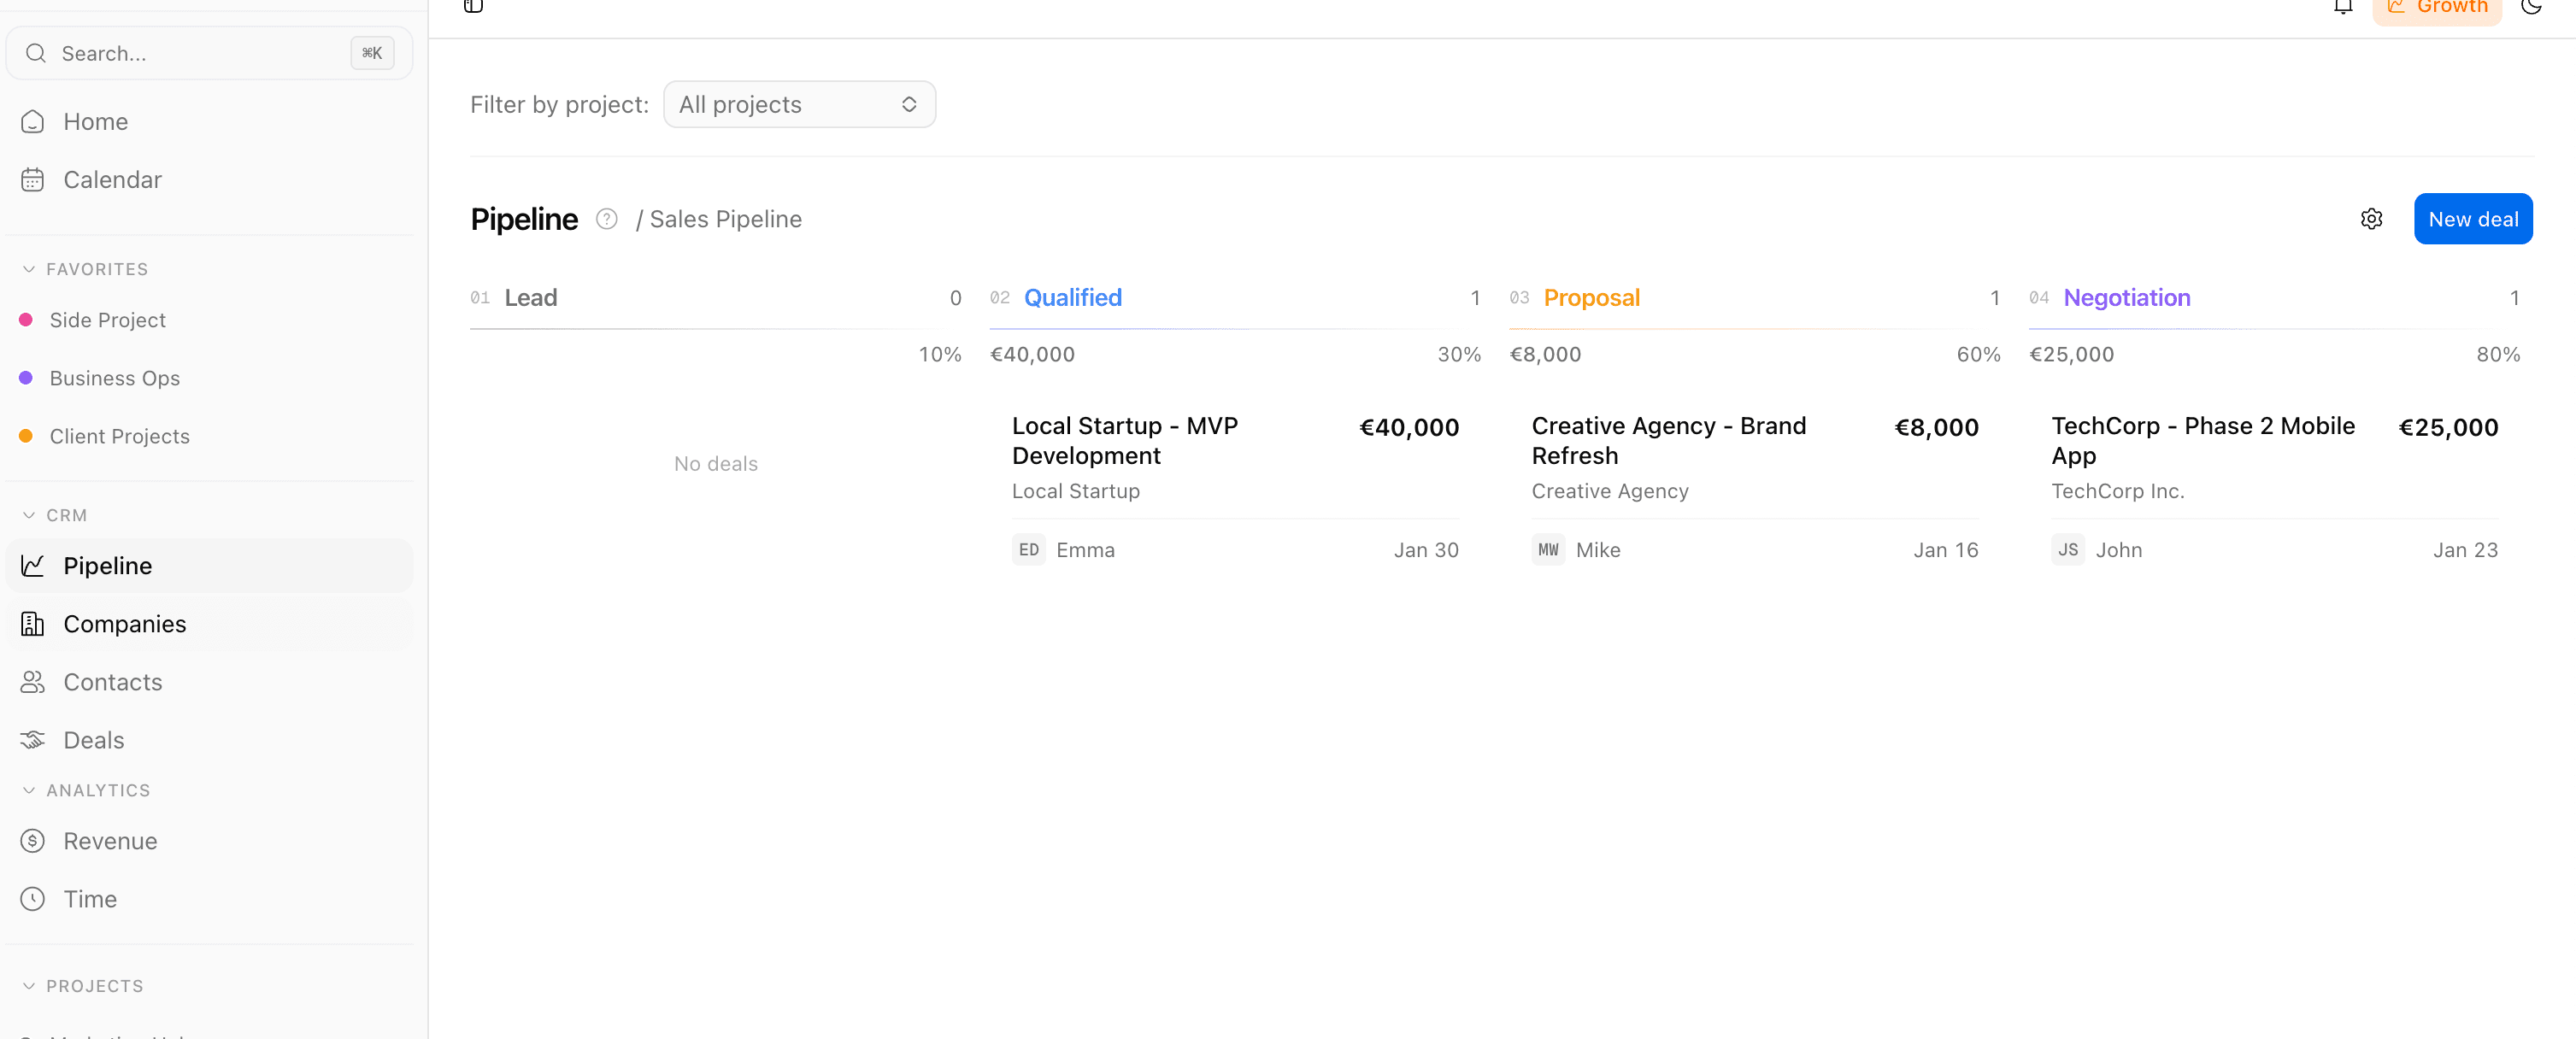Collapse the FAVORITES section

tap(29, 269)
